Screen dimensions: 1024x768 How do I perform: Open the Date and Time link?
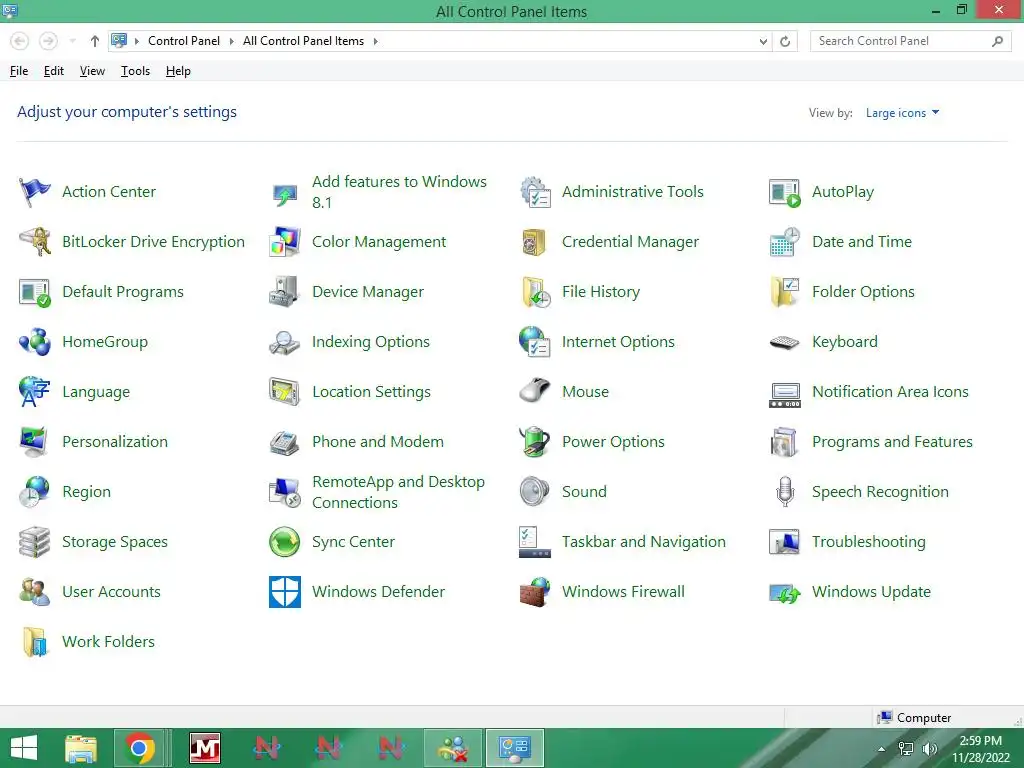pyautogui.click(x=861, y=242)
